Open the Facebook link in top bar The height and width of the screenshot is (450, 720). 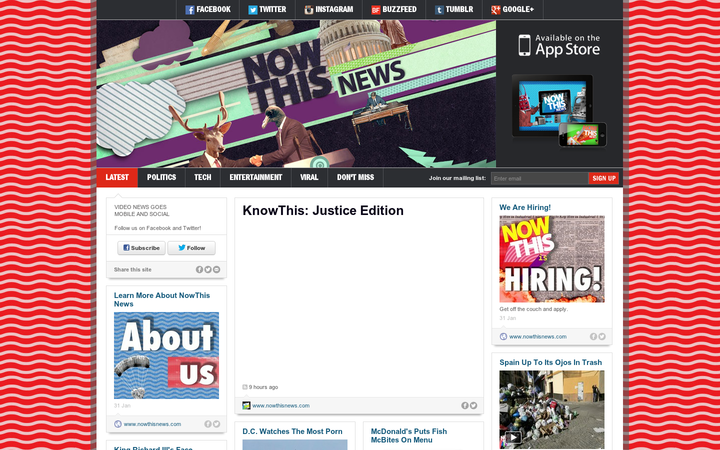(x=208, y=9)
